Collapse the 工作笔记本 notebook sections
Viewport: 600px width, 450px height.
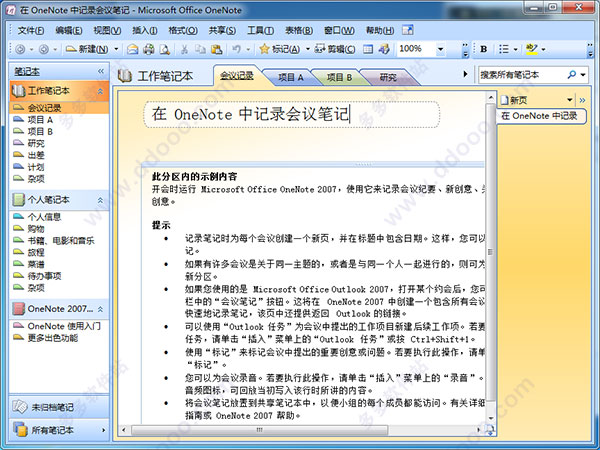tap(100, 91)
